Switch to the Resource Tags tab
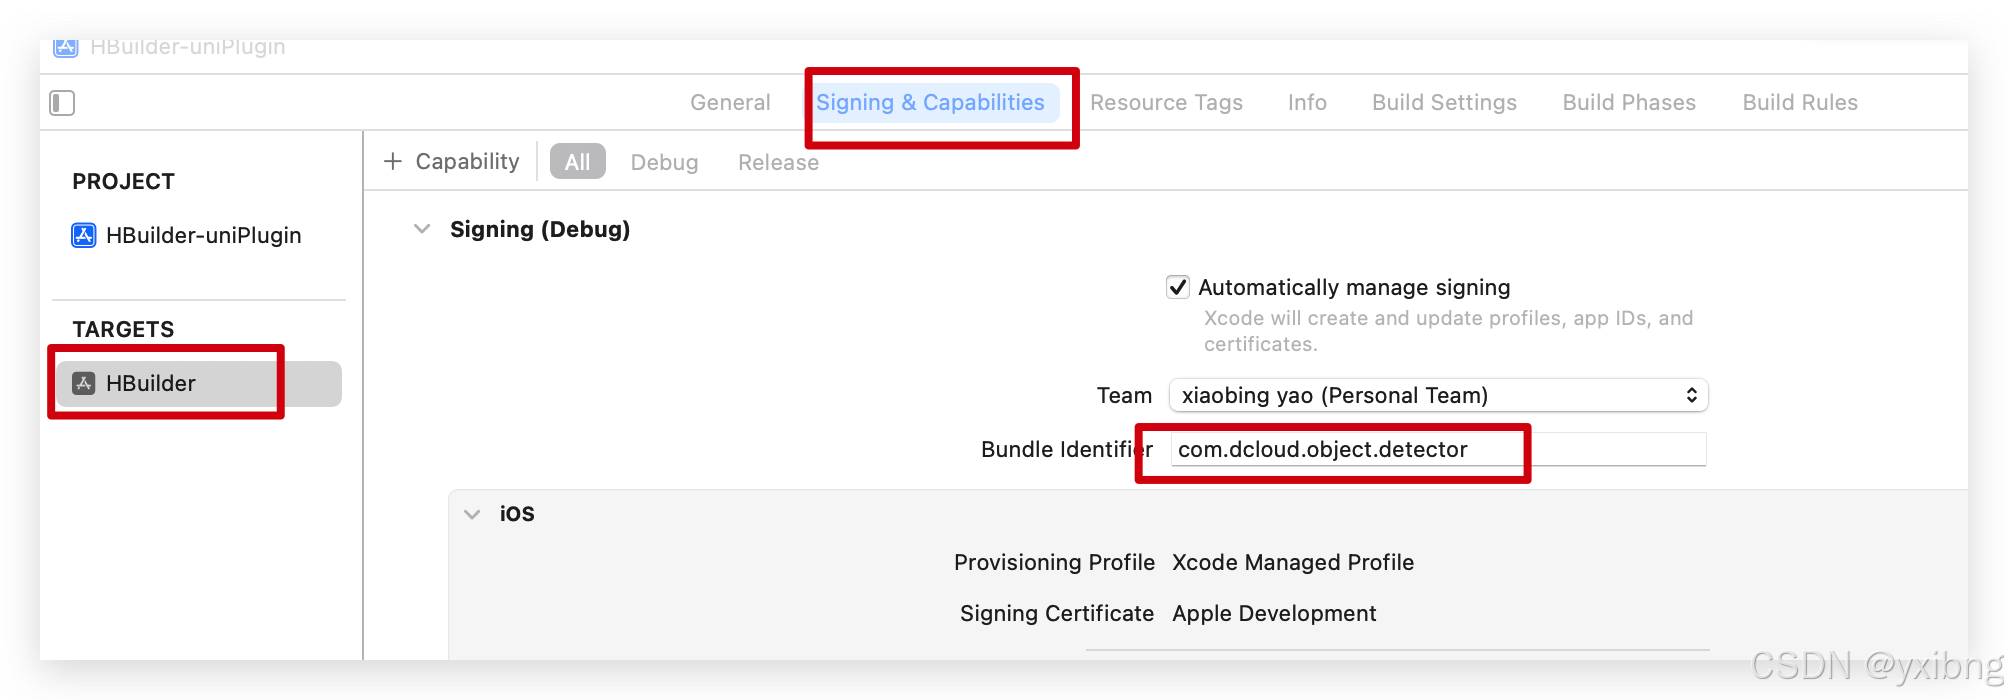The image size is (2008, 700). coord(1166,102)
